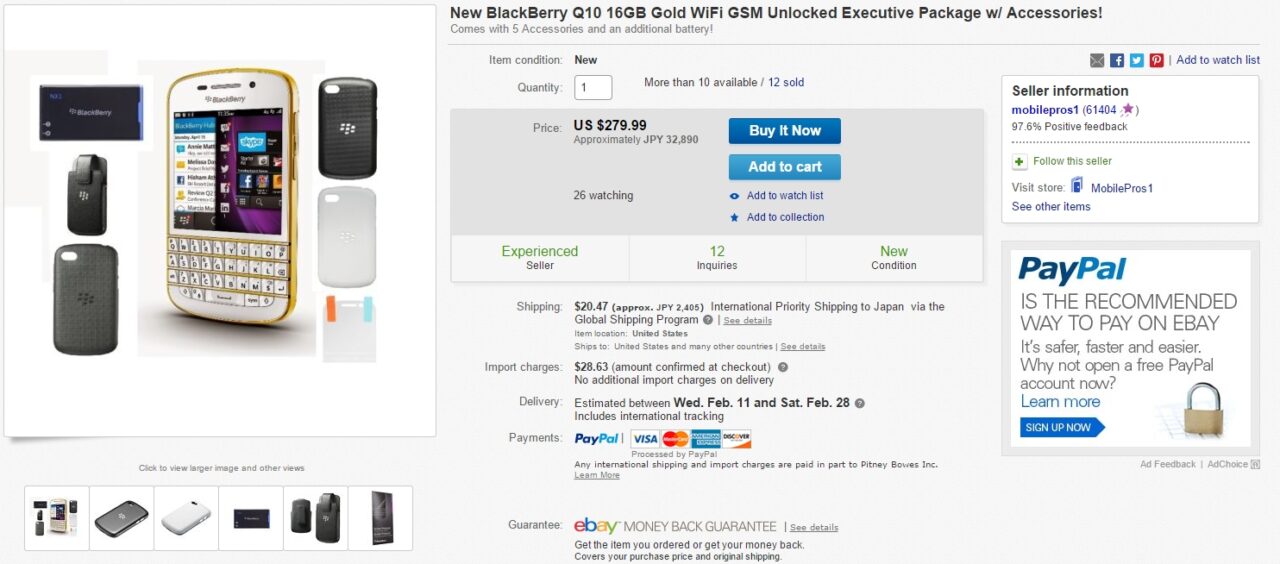Open help icon next to import charges
Screen dimensions: 1280x564
(x=783, y=367)
